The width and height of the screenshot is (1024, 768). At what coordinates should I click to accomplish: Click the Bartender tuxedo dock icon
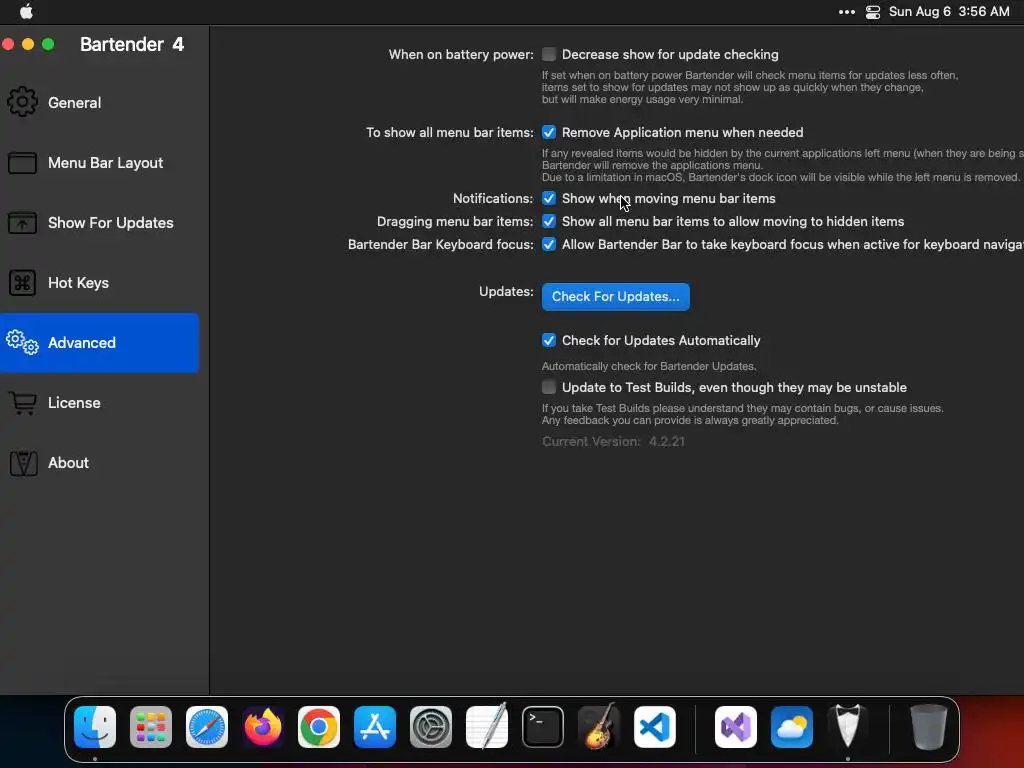[x=848, y=726]
